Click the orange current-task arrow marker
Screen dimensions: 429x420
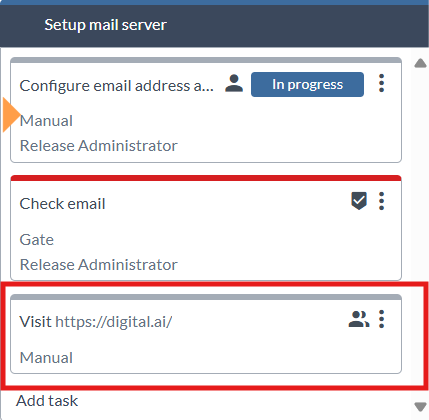click(x=11, y=115)
